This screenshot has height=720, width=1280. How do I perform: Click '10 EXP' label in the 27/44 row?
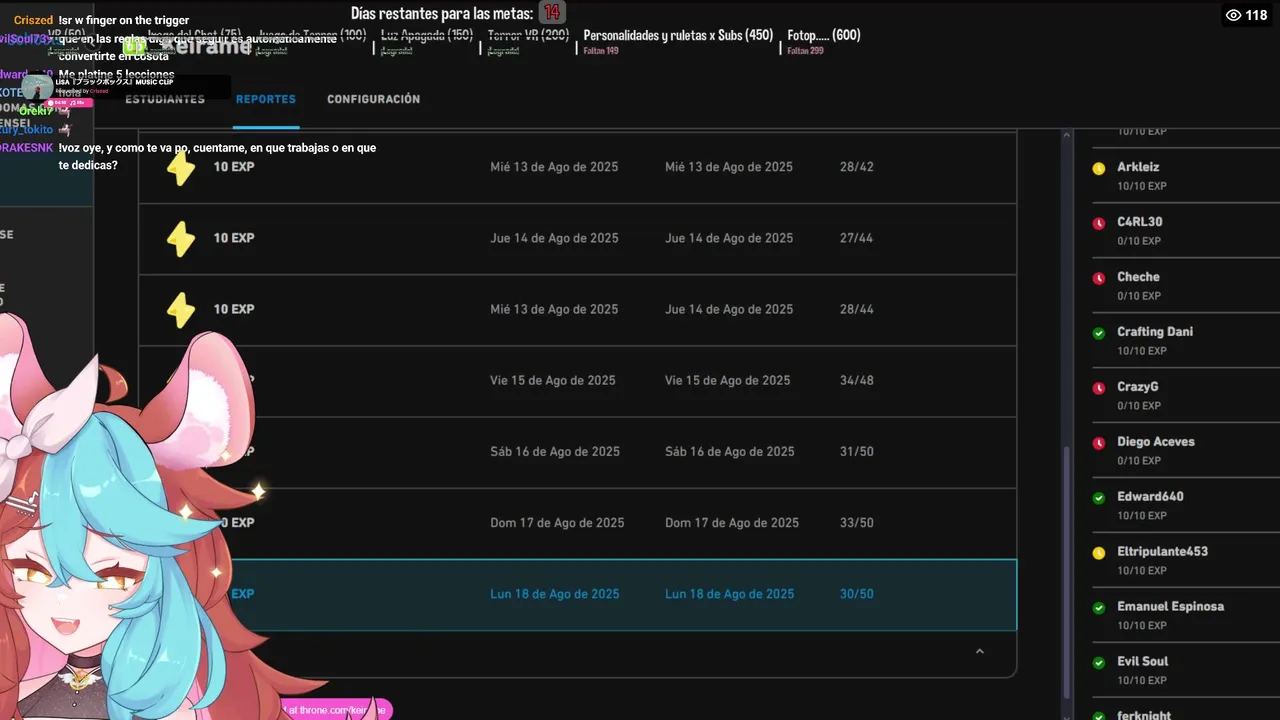tap(234, 238)
